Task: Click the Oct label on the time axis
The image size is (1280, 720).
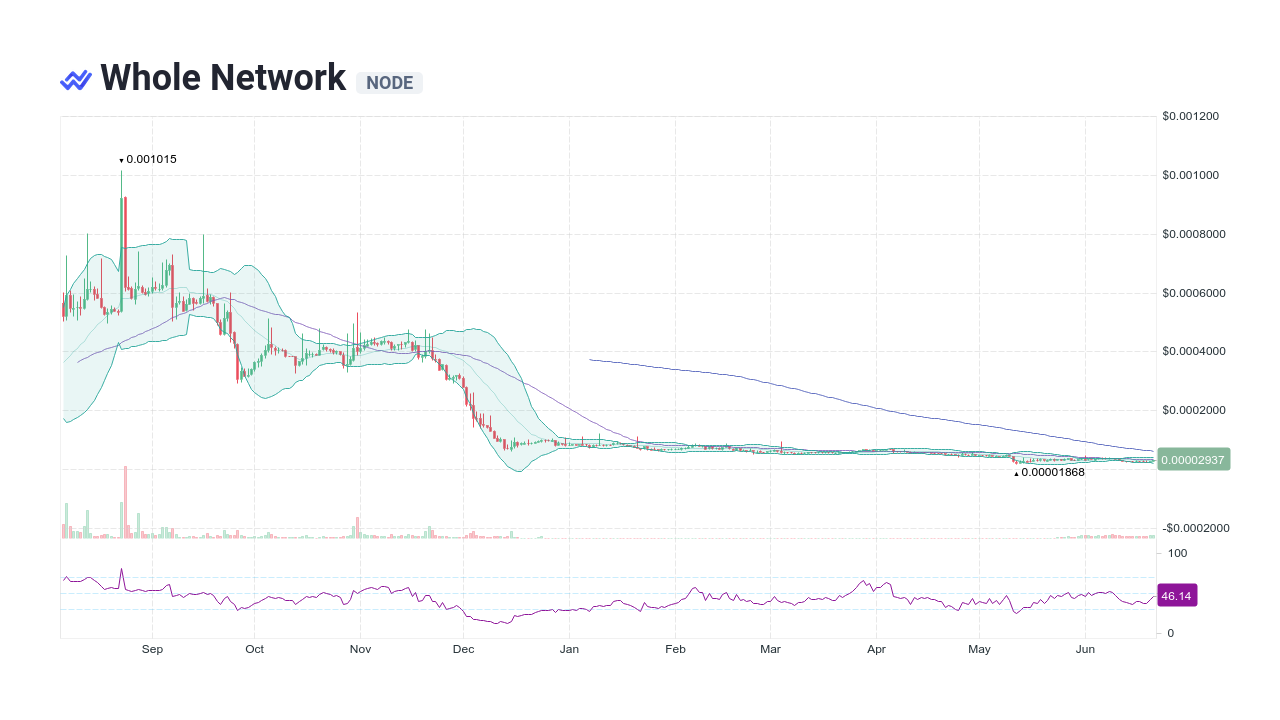Action: (254, 649)
